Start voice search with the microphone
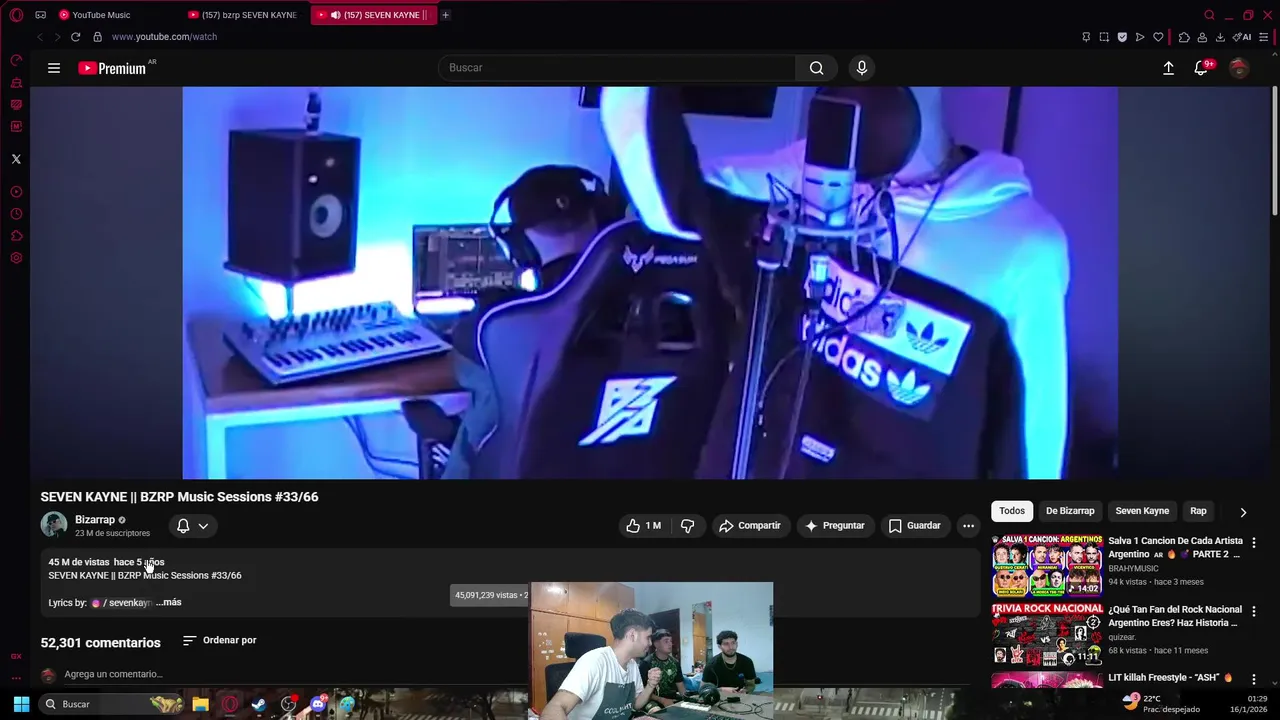The height and width of the screenshot is (720, 1280). tap(862, 68)
